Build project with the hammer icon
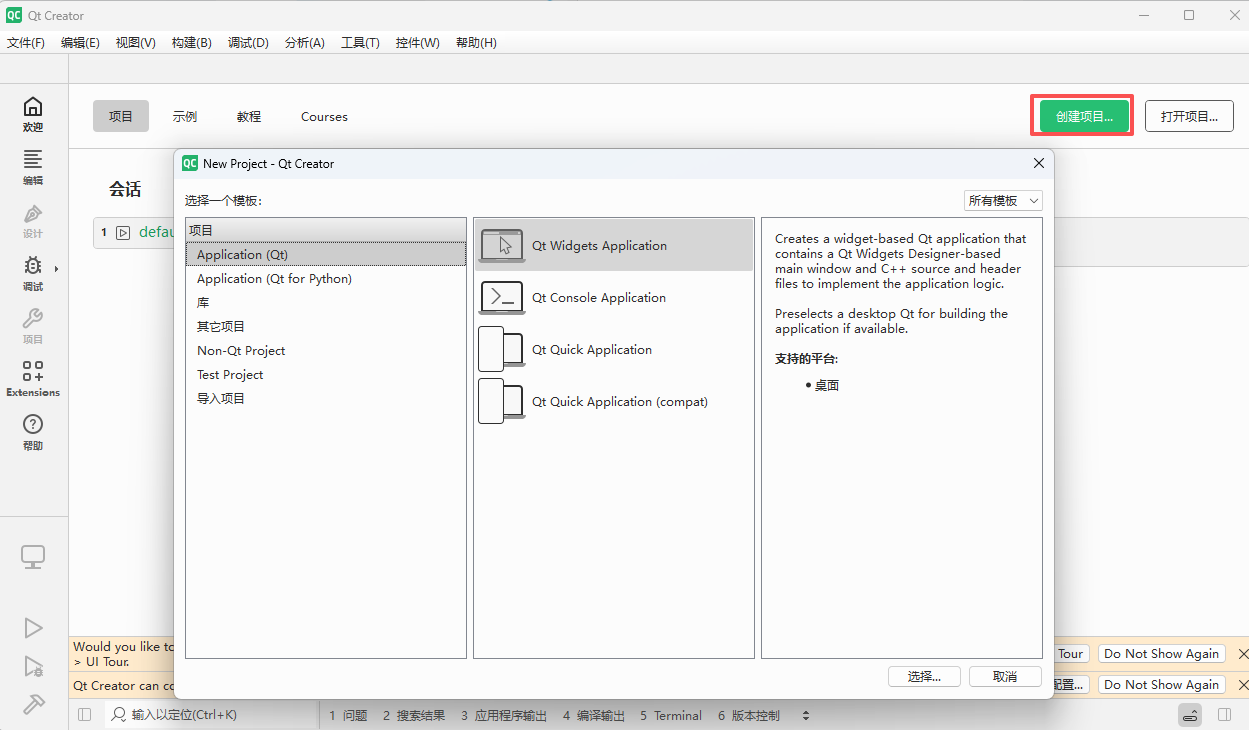 pos(33,704)
